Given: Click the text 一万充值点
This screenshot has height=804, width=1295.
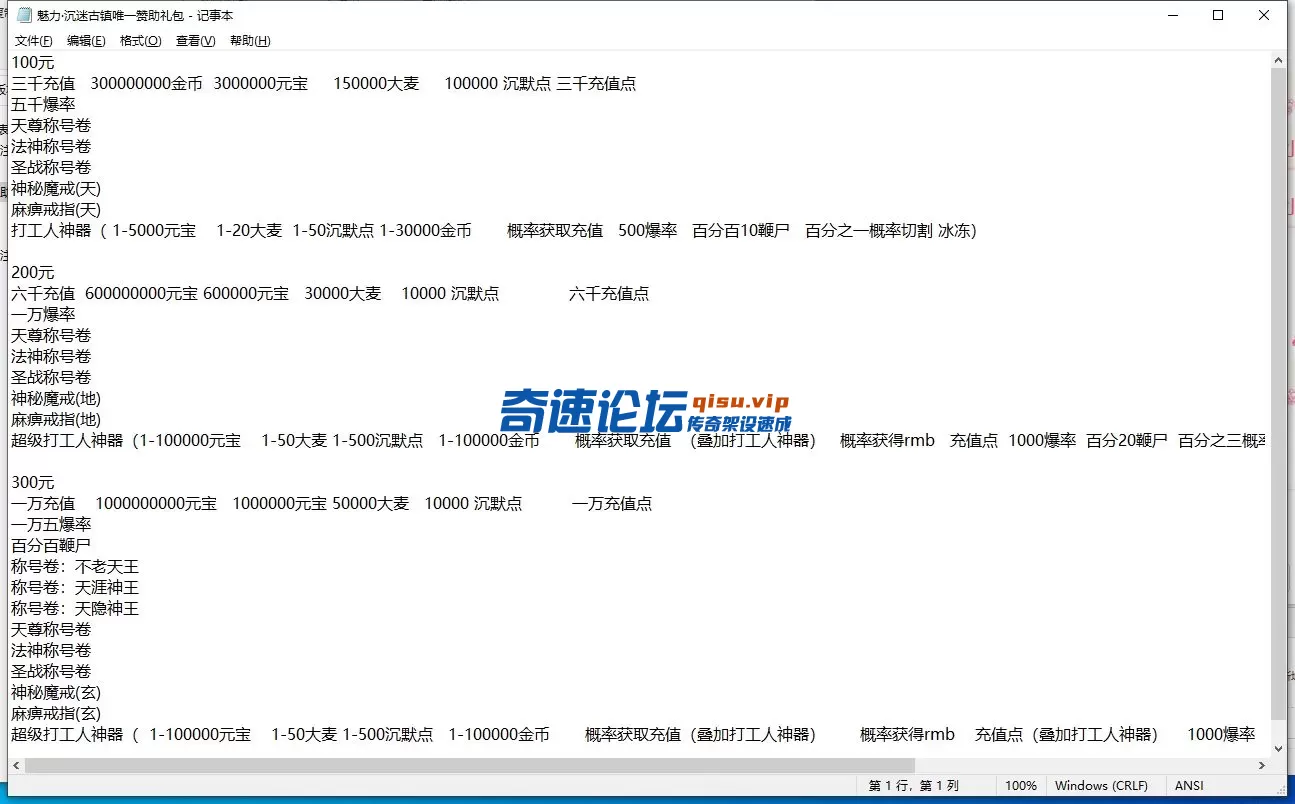Looking at the screenshot, I should [612, 504].
